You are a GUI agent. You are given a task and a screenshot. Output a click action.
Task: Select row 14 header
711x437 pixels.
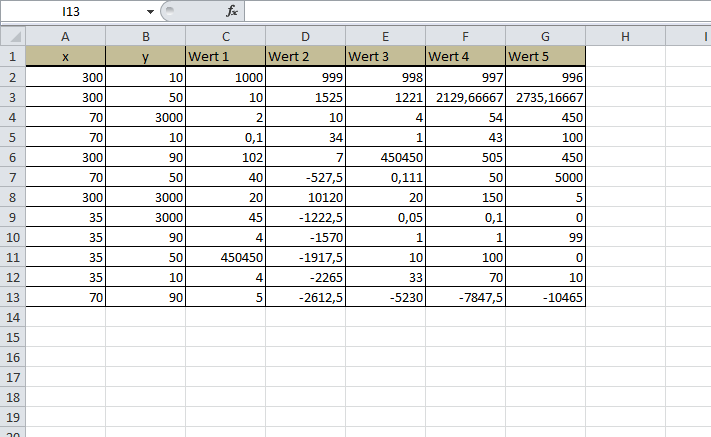[x=13, y=317]
